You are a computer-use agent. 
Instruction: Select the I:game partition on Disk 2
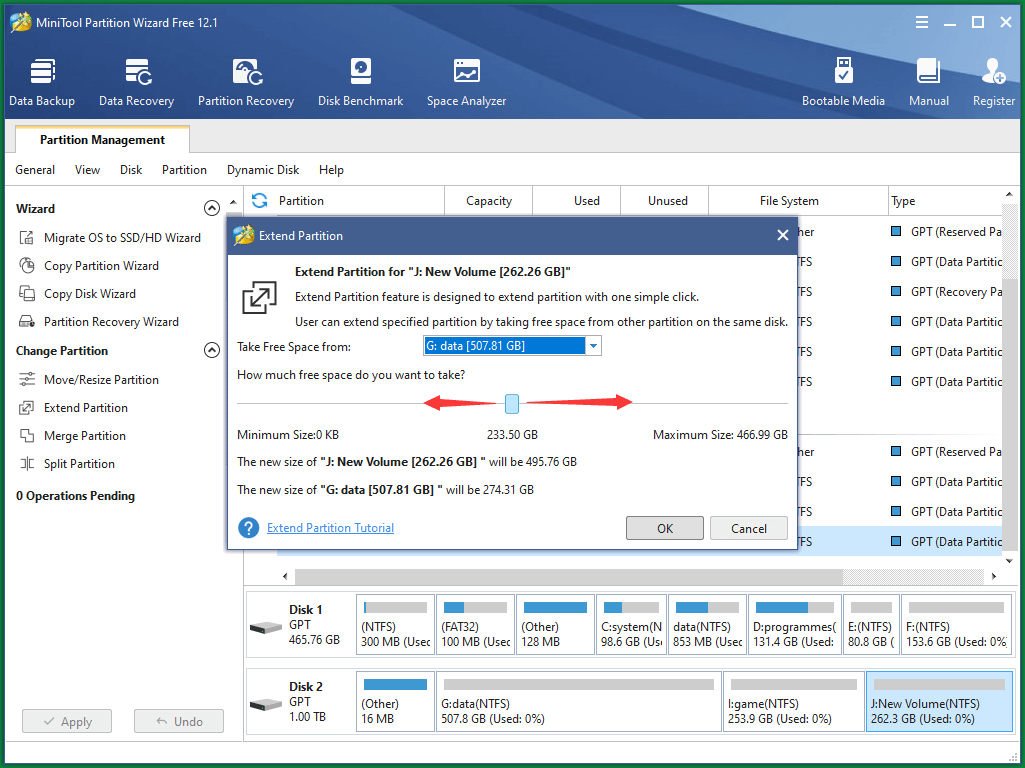794,701
